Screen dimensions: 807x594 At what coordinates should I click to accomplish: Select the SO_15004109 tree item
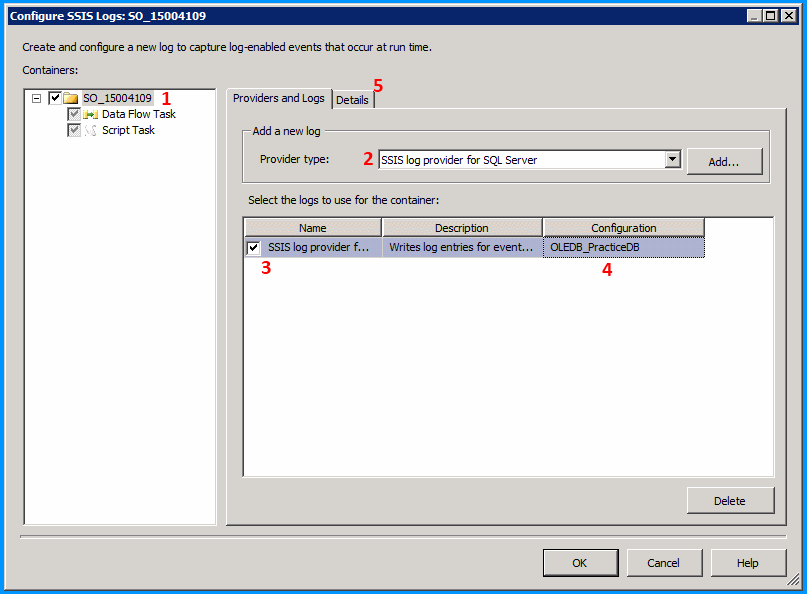coord(117,98)
